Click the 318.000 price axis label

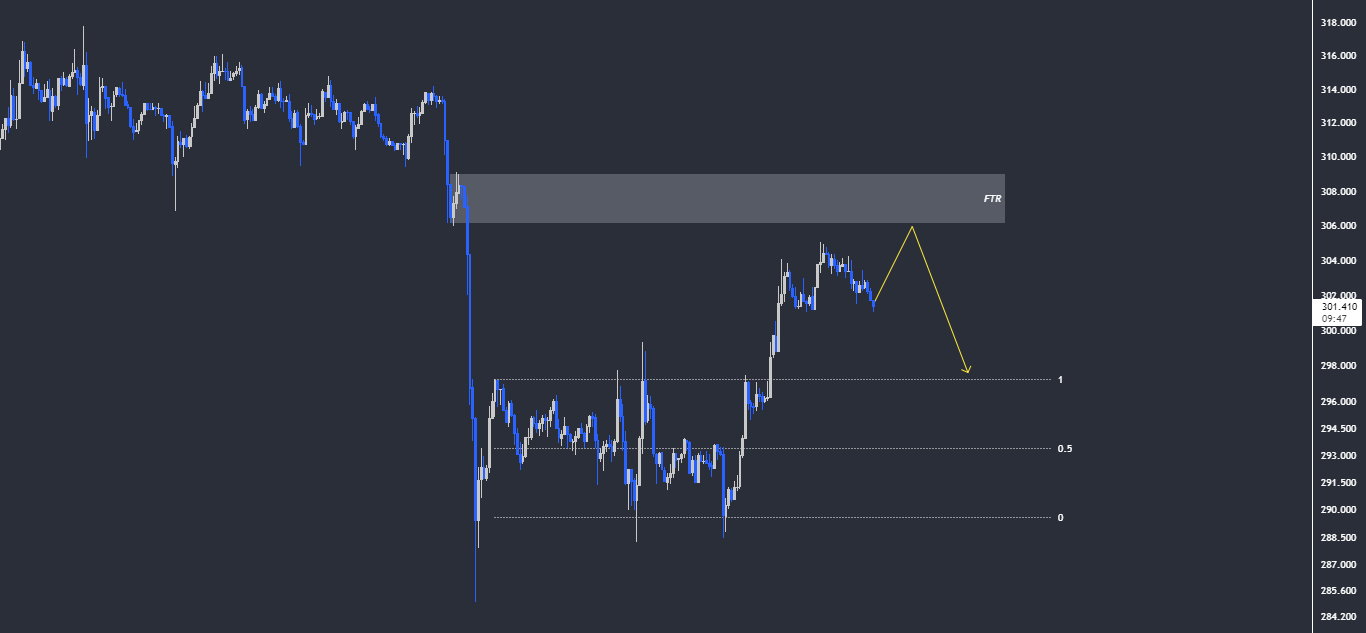pos(1338,22)
